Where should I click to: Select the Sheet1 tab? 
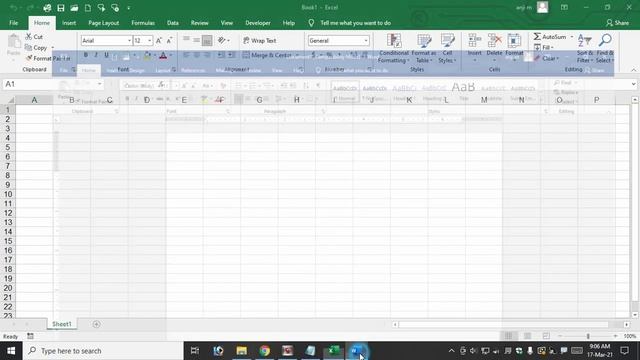coord(62,324)
